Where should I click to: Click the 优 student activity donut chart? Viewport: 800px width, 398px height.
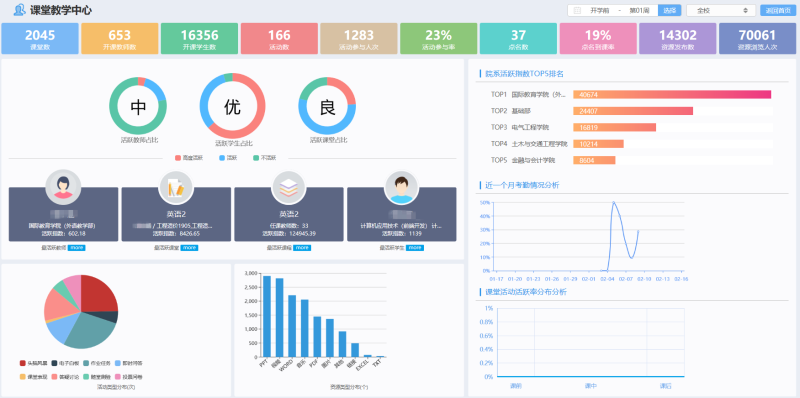[x=233, y=106]
